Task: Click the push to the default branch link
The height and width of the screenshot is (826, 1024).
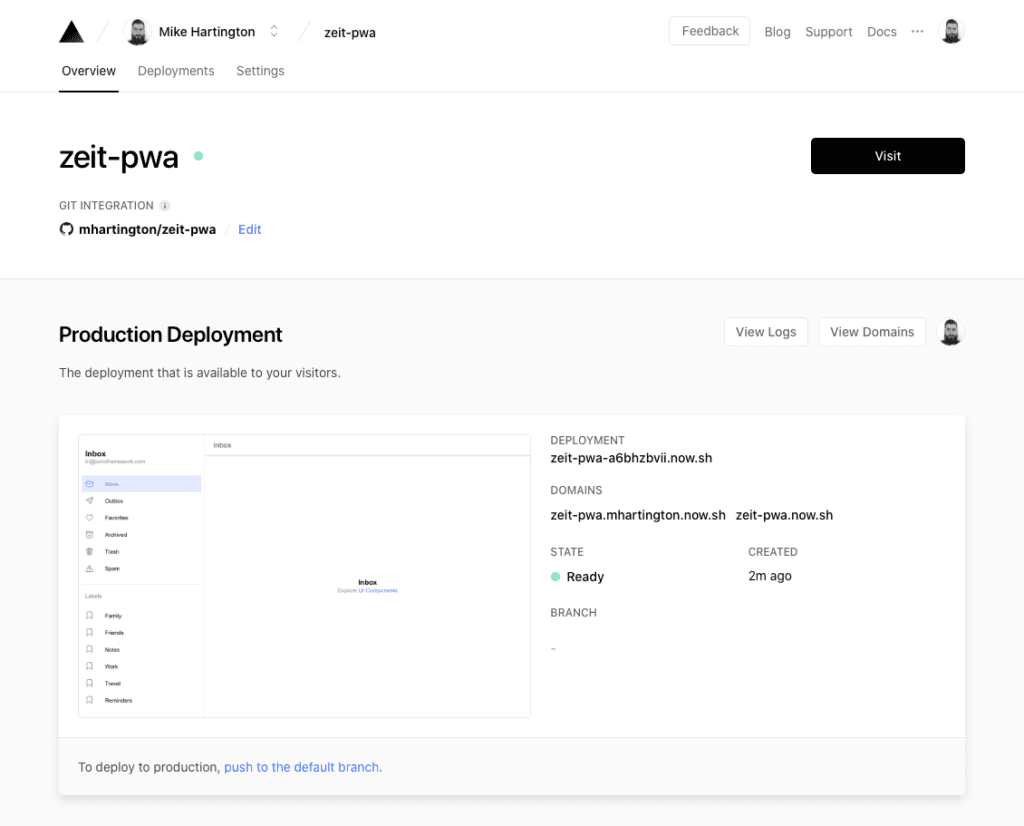Action: pos(301,767)
